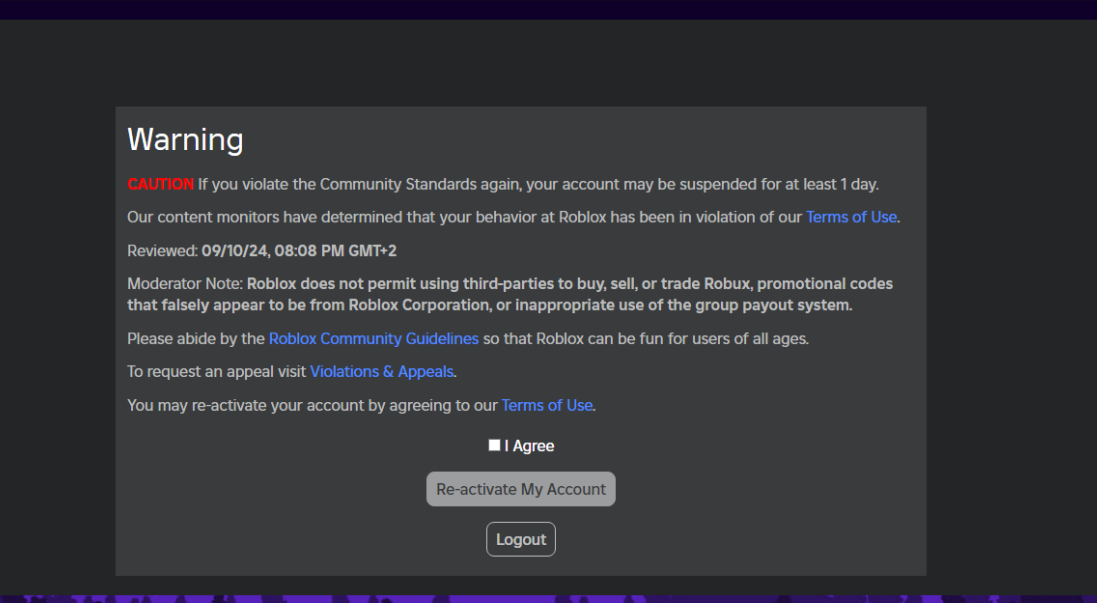Visit the Violations & Appeals link
The height and width of the screenshot is (603, 1097).
381,371
